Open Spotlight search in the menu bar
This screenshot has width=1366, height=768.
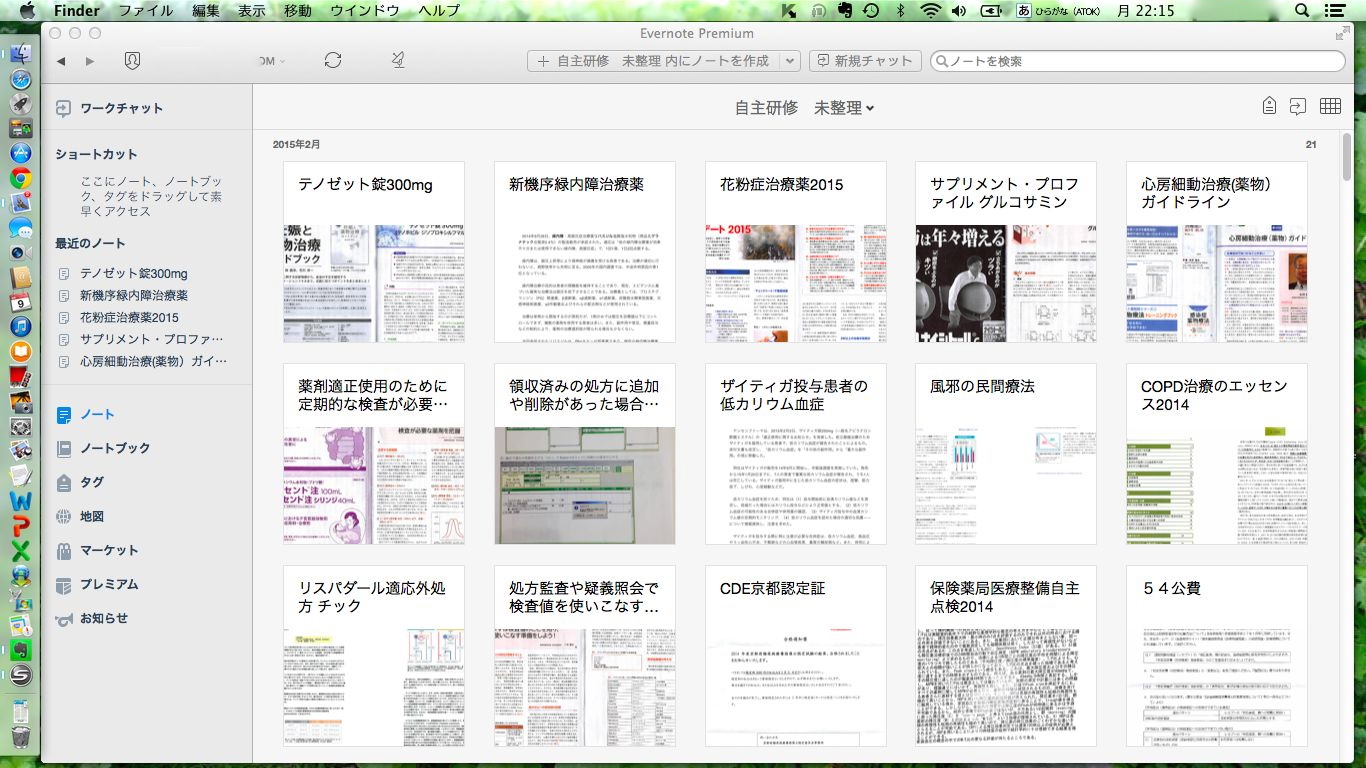tap(1302, 11)
